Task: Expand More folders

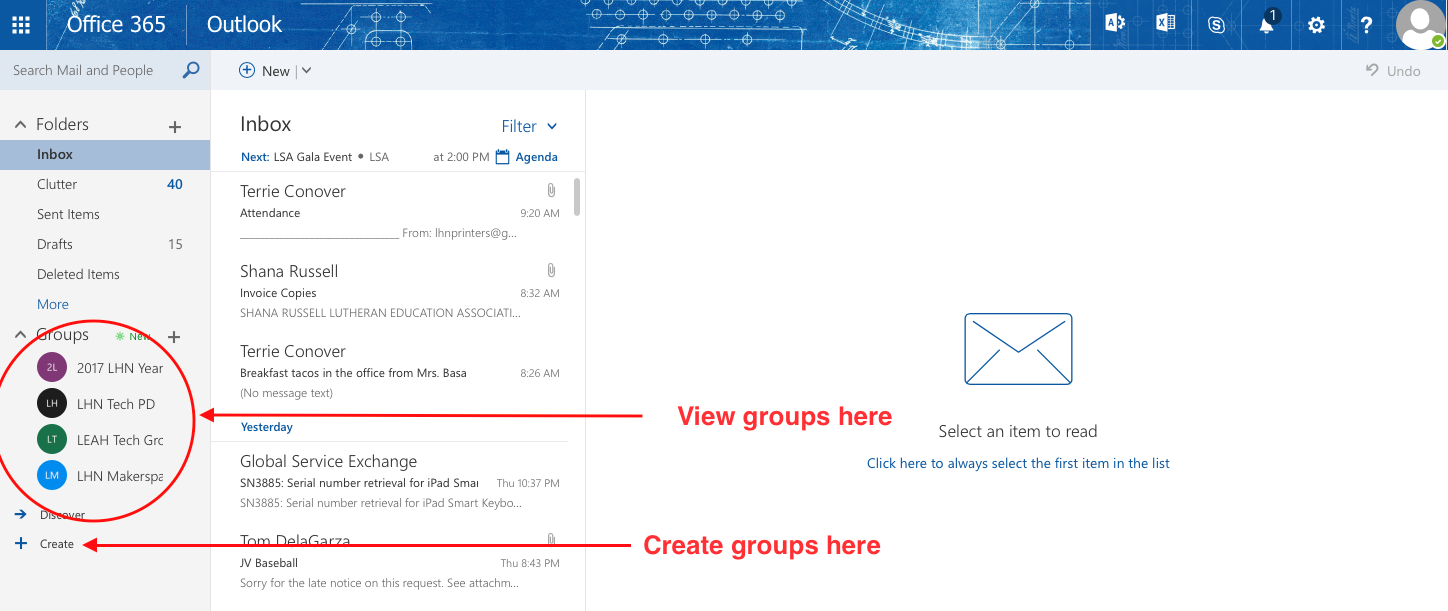Action: 53,304
